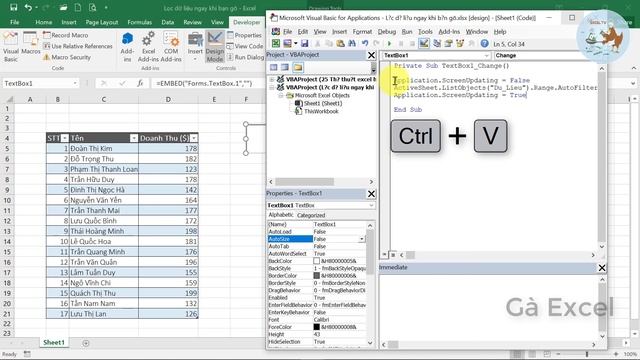
Task: Click the Undo arrow in VBA toolbar
Action: tap(365, 43)
